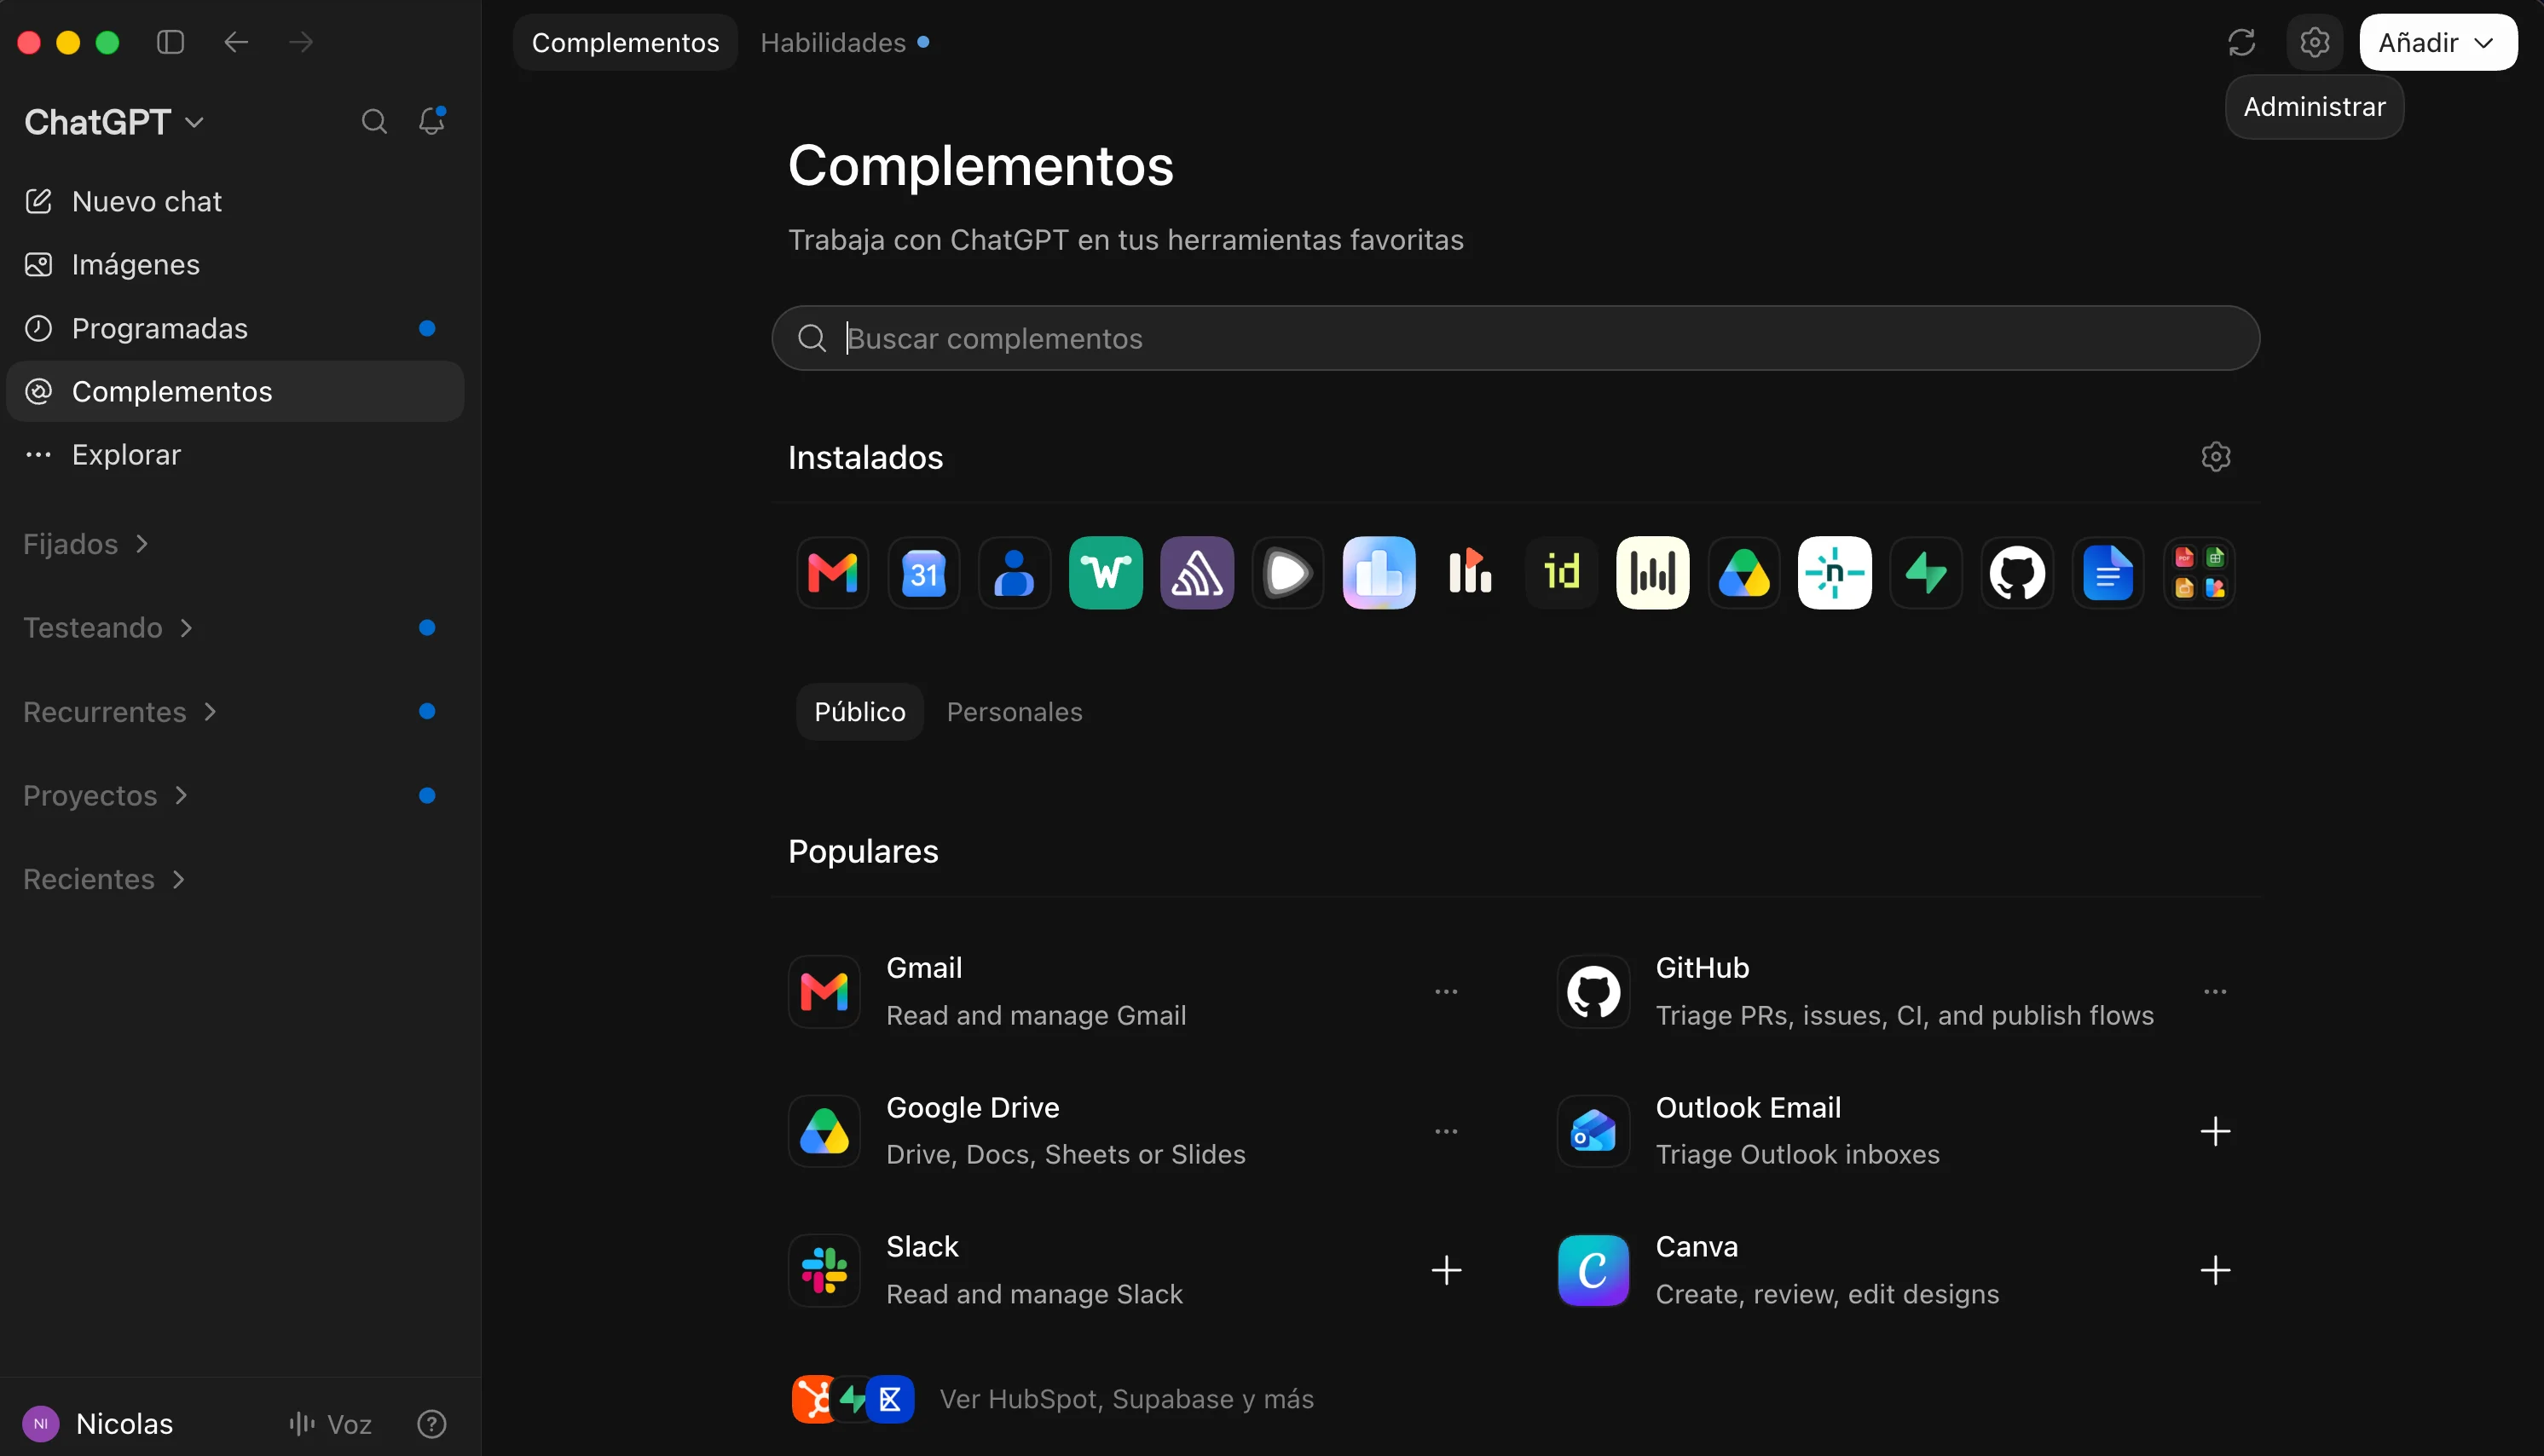
Task: Open the installed purple Sentry icon
Action: point(1196,573)
